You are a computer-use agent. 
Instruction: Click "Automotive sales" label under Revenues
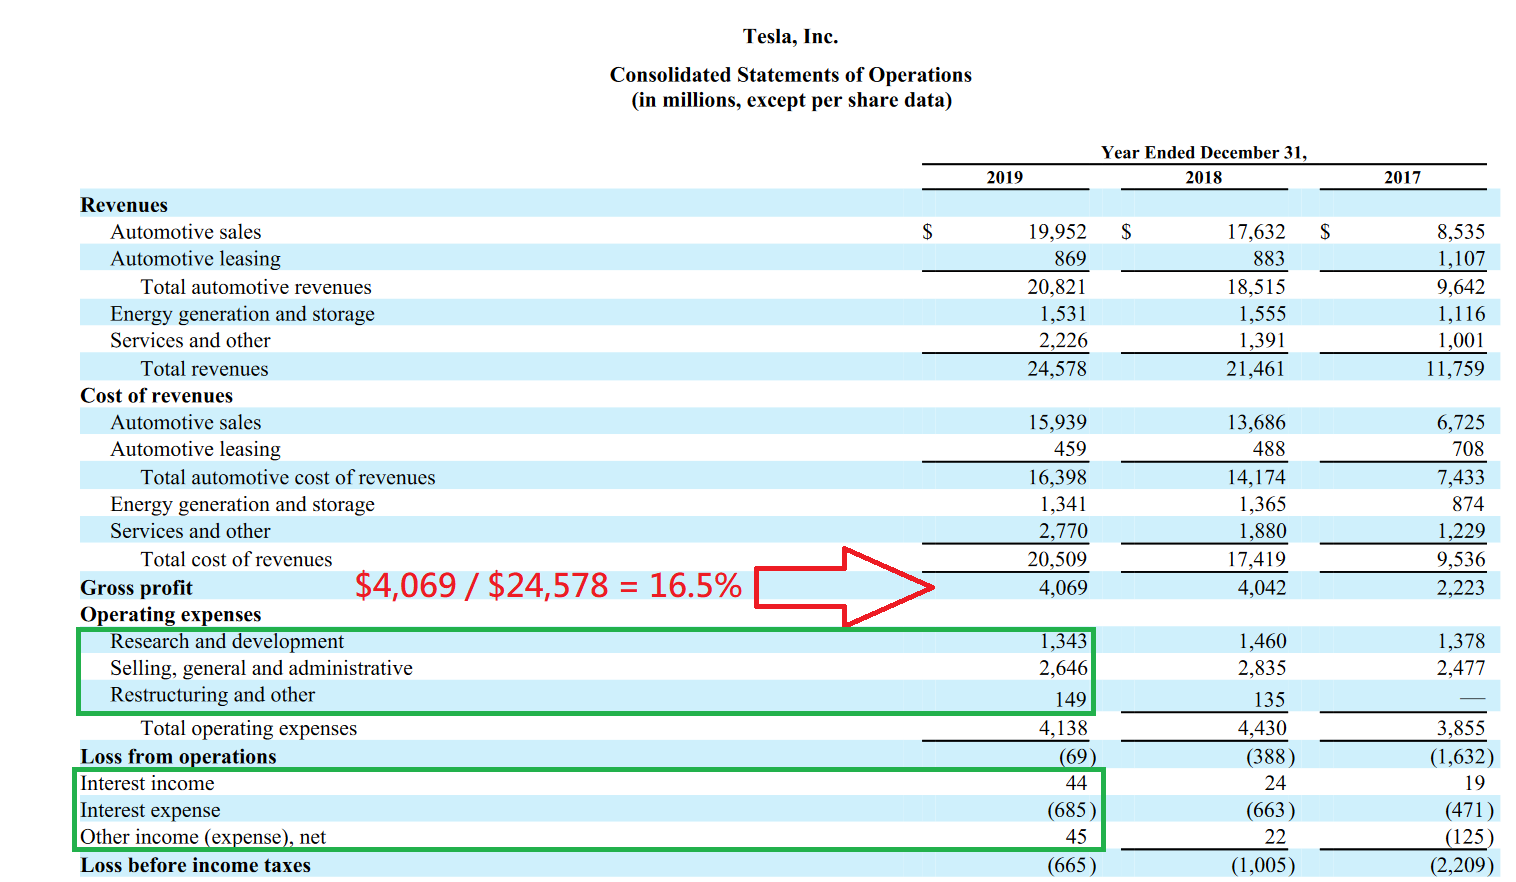185,232
